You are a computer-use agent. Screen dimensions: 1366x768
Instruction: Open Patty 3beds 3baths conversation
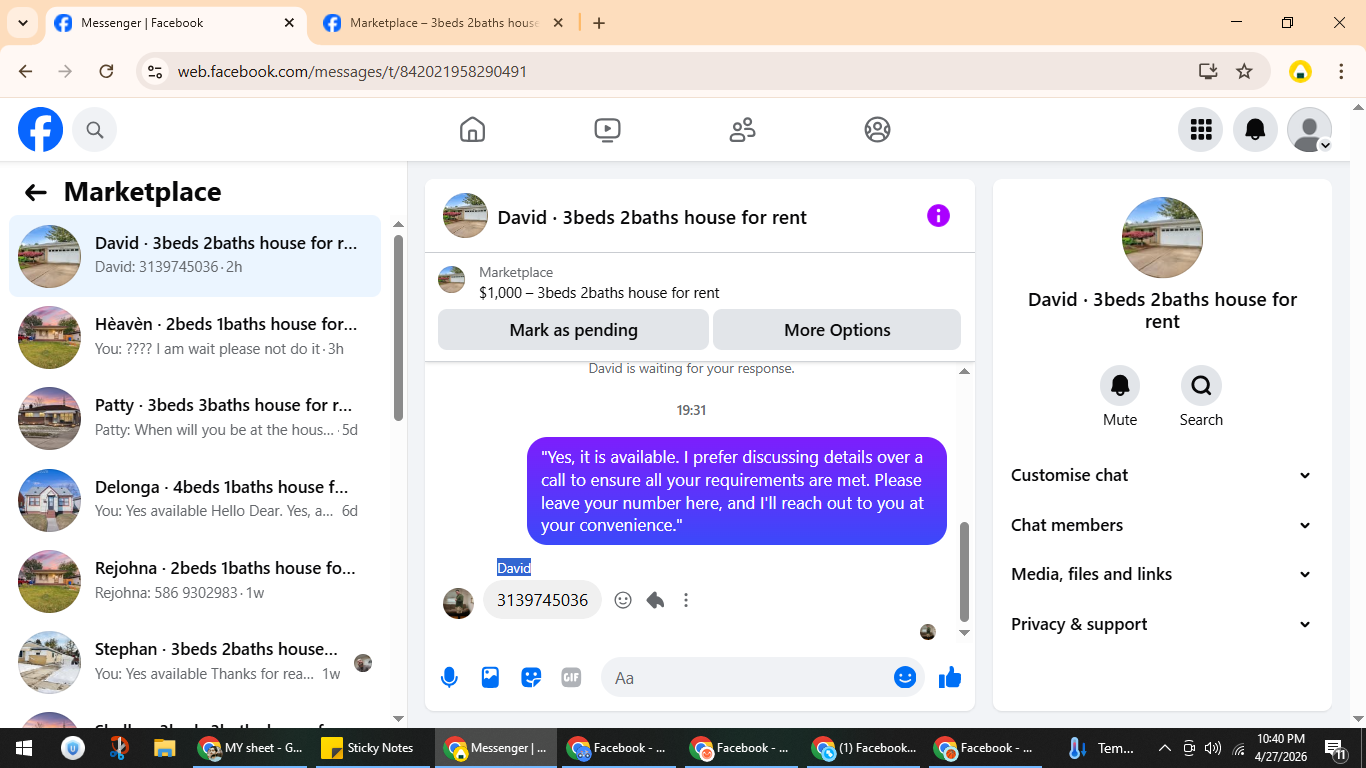coord(195,418)
